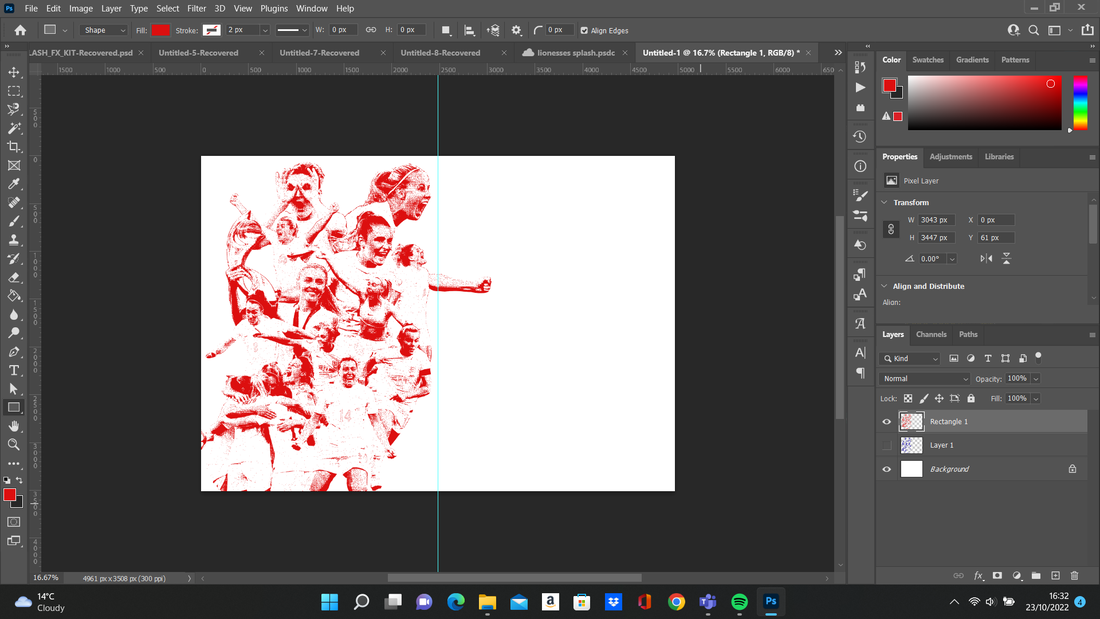Open the Shape tool mode dropdown
1100x619 pixels.
point(104,30)
